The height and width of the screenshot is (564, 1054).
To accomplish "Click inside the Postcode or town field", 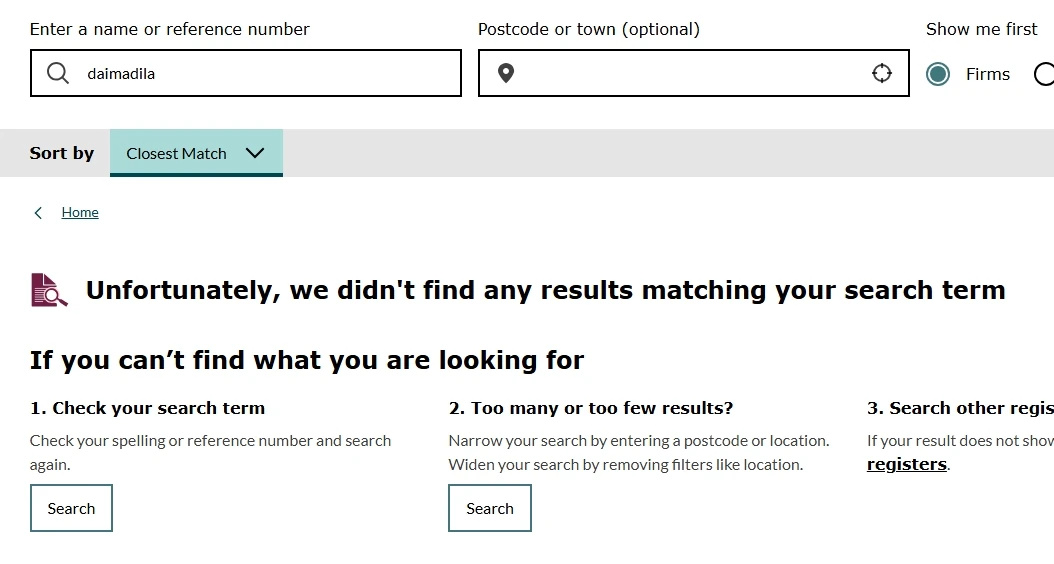I will 690,73.
